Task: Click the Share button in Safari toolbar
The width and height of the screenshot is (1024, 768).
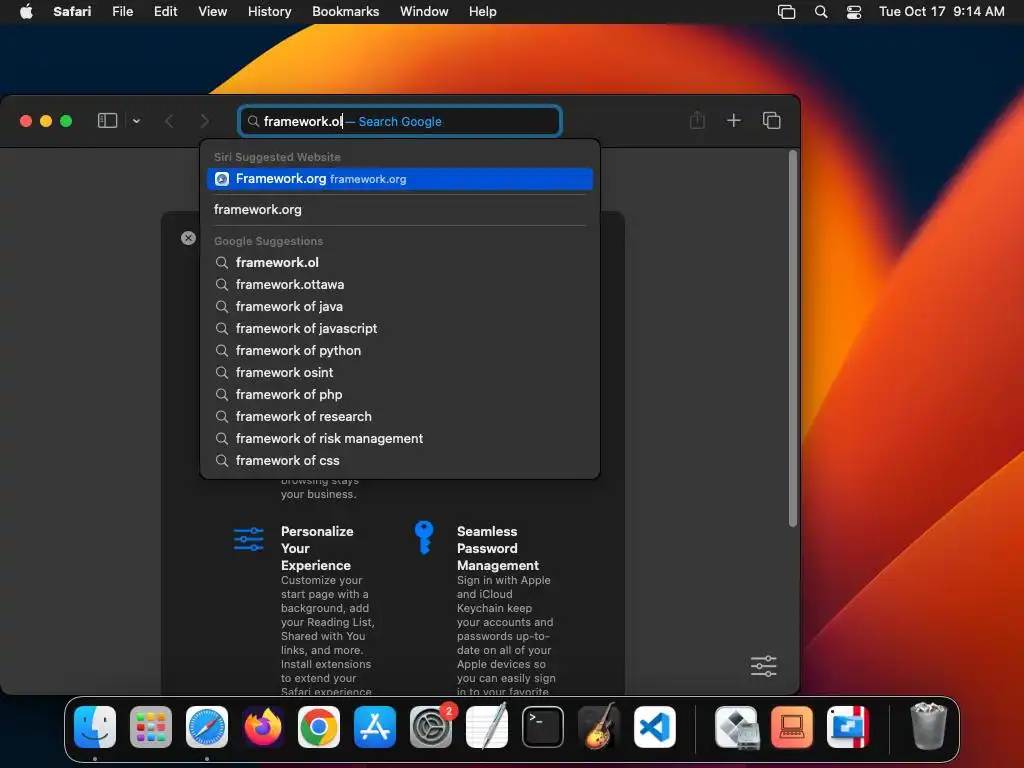Action: point(697,120)
